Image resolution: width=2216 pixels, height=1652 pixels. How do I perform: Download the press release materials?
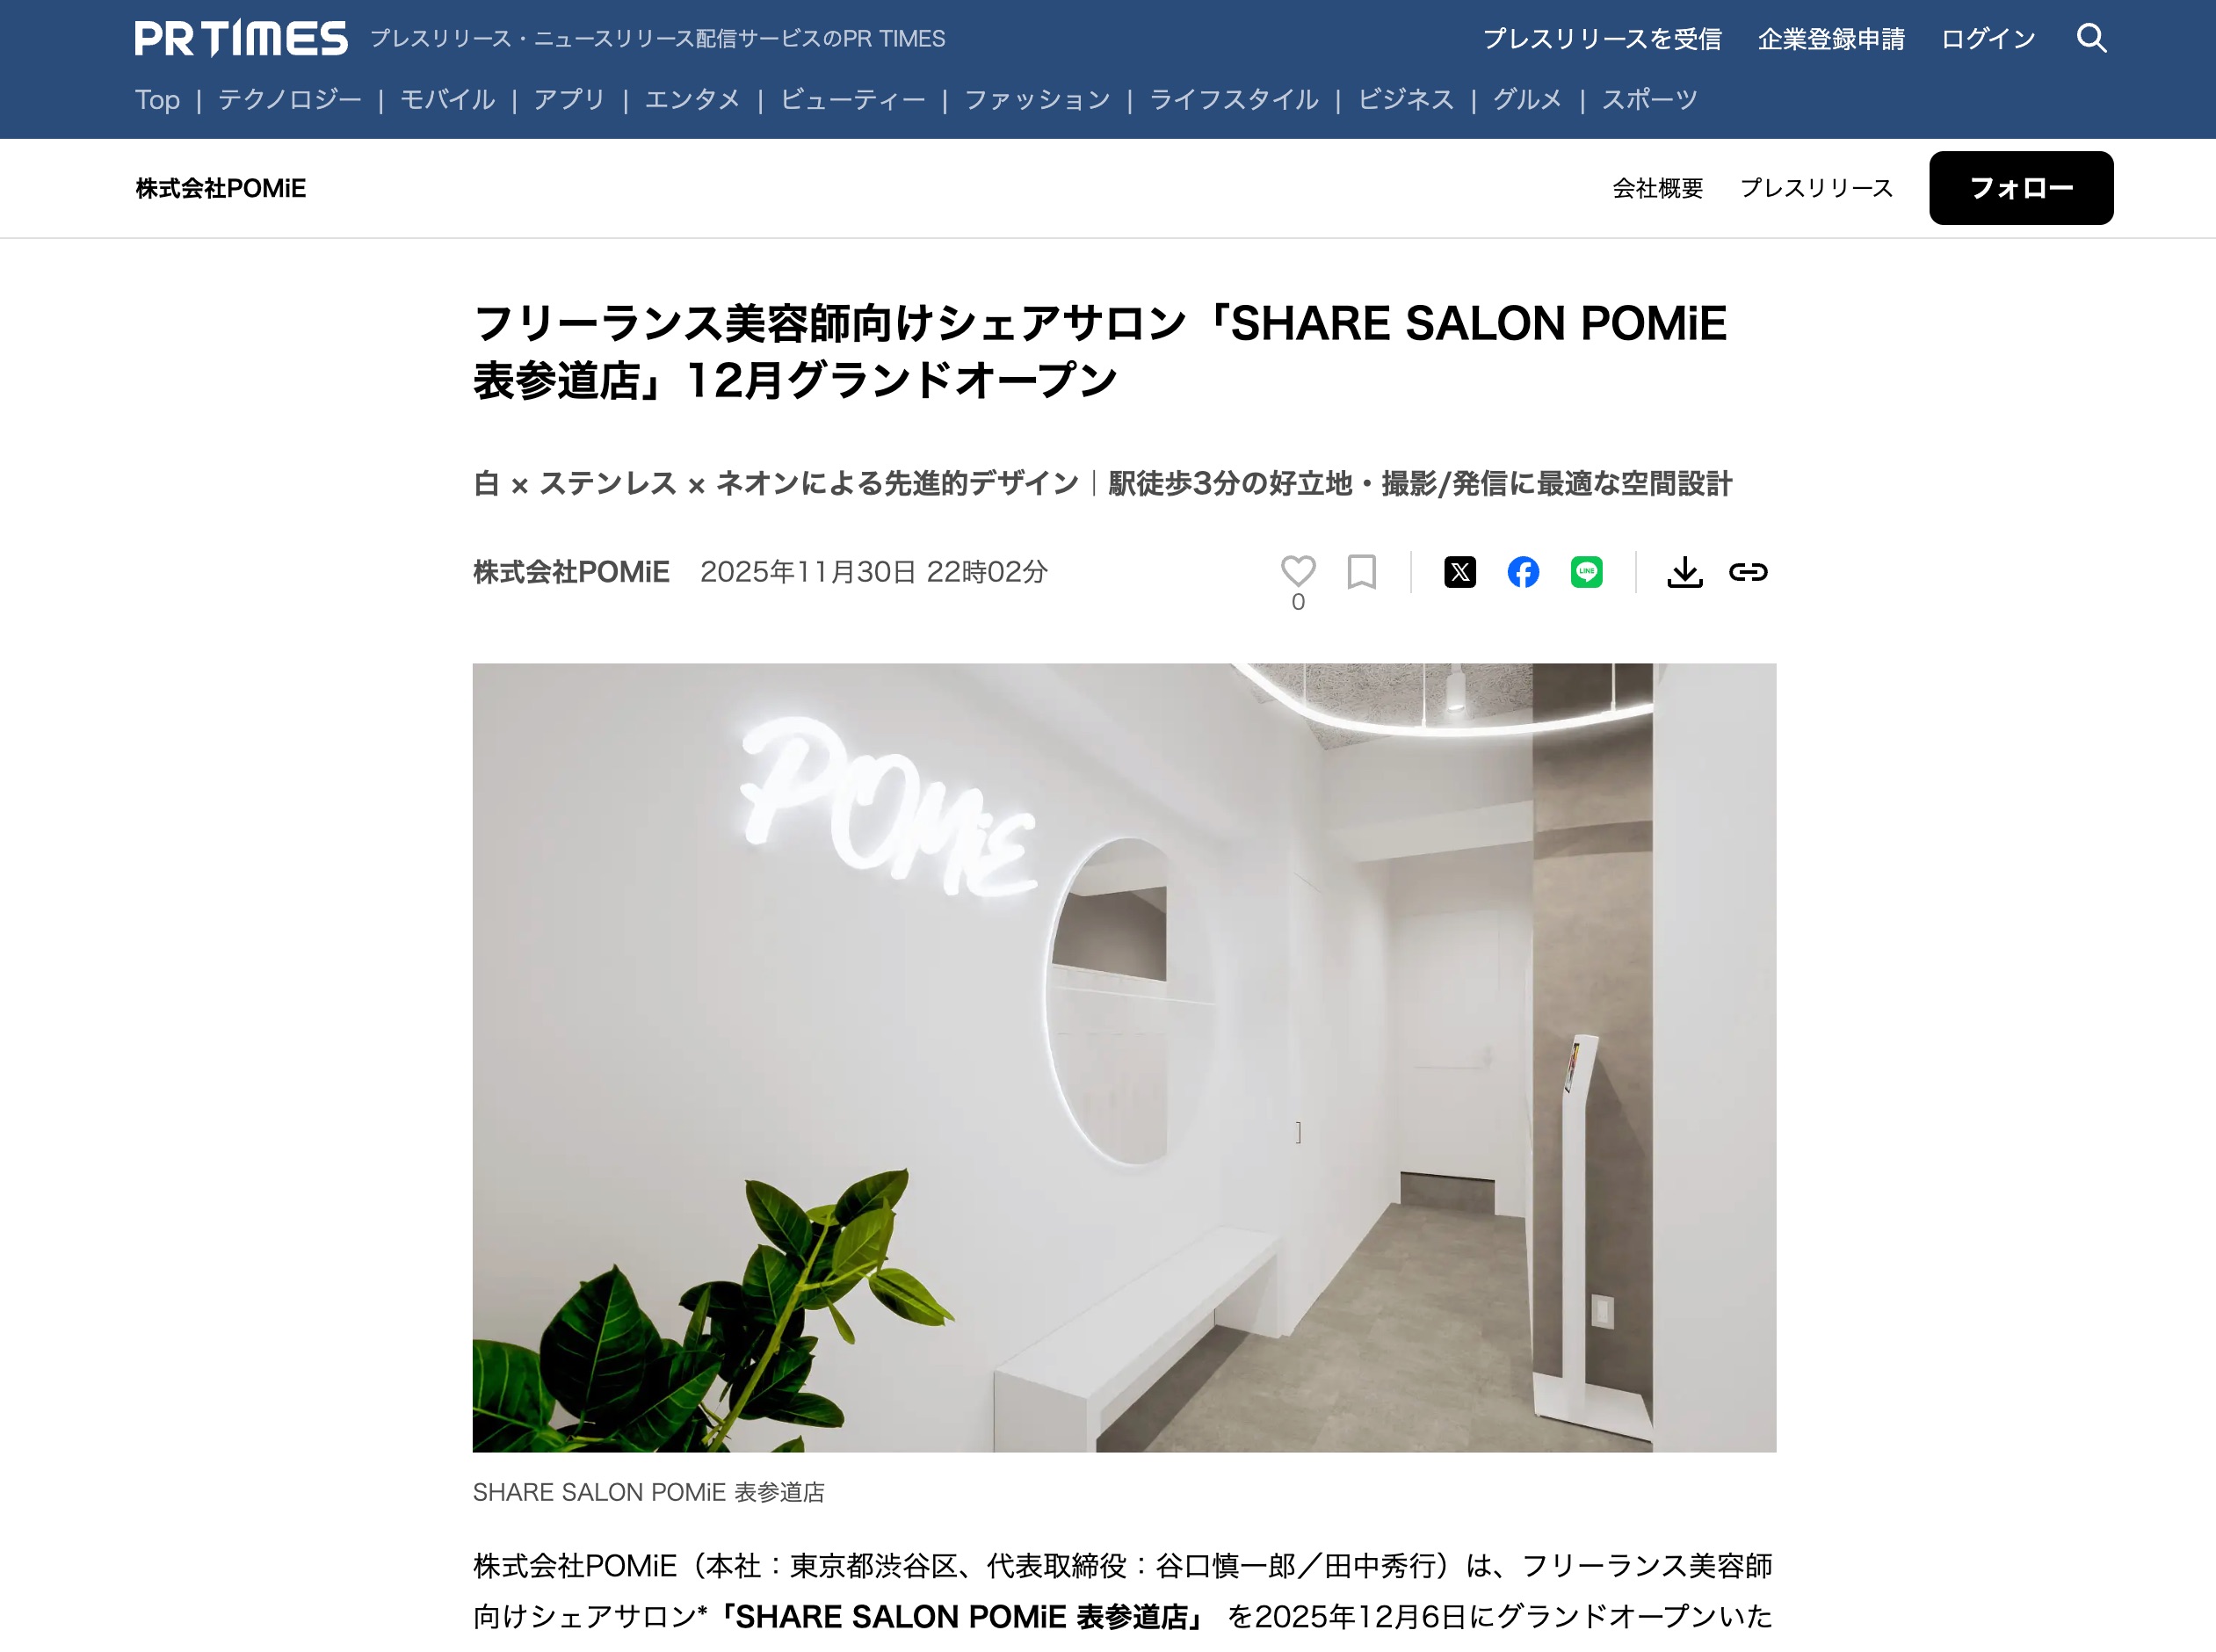(1685, 572)
